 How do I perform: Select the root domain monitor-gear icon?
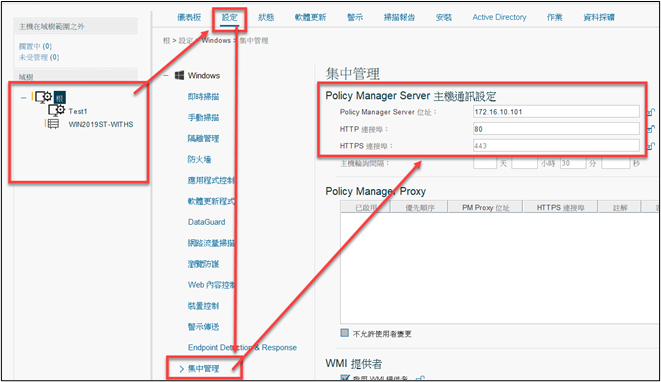coord(43,97)
